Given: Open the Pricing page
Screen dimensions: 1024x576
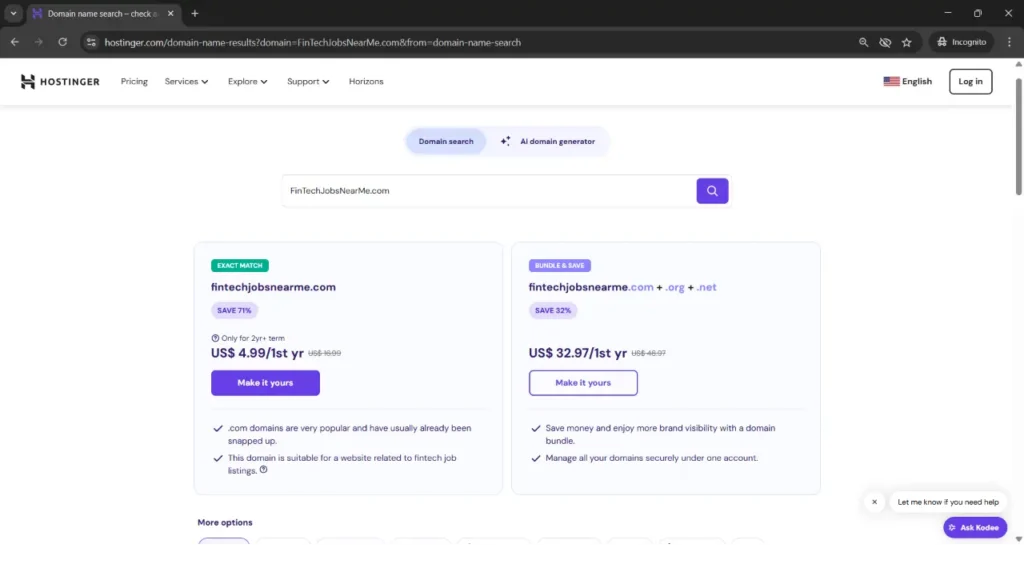Looking at the screenshot, I should click(134, 82).
